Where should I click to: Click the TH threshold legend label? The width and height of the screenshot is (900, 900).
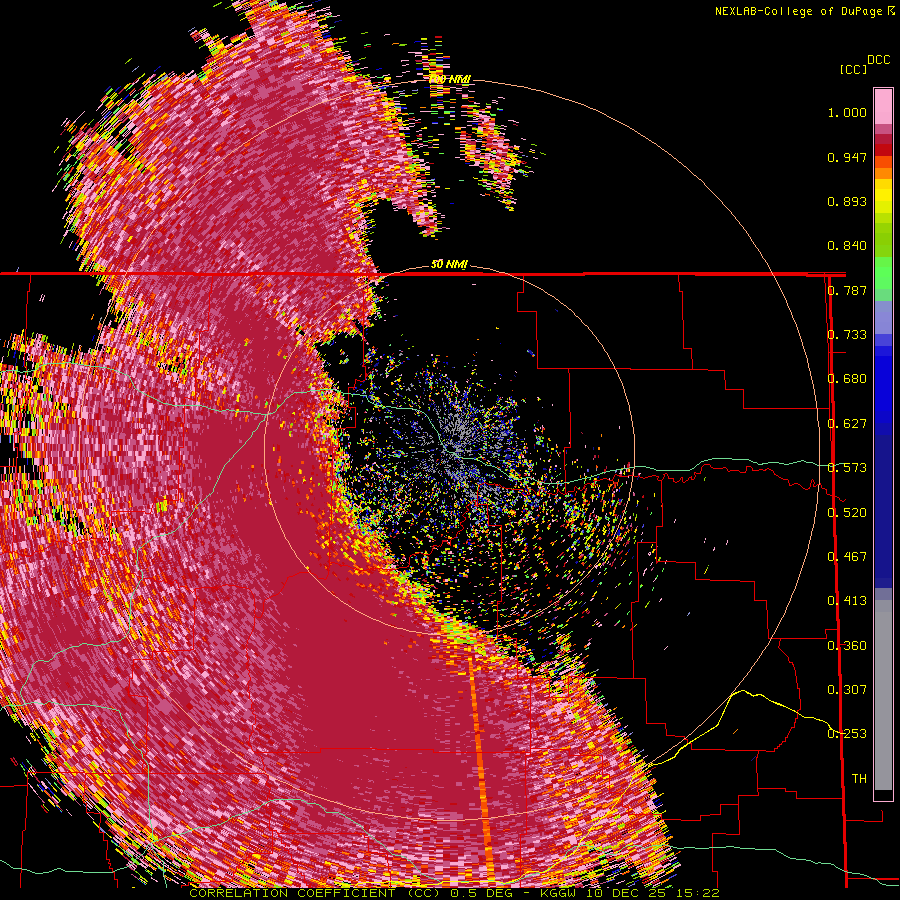point(859,779)
